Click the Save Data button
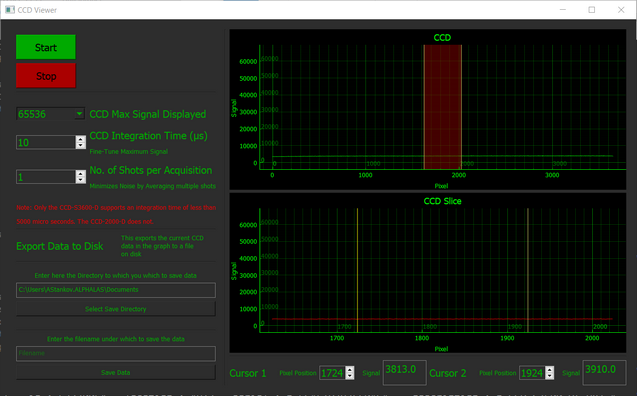 pos(116,372)
